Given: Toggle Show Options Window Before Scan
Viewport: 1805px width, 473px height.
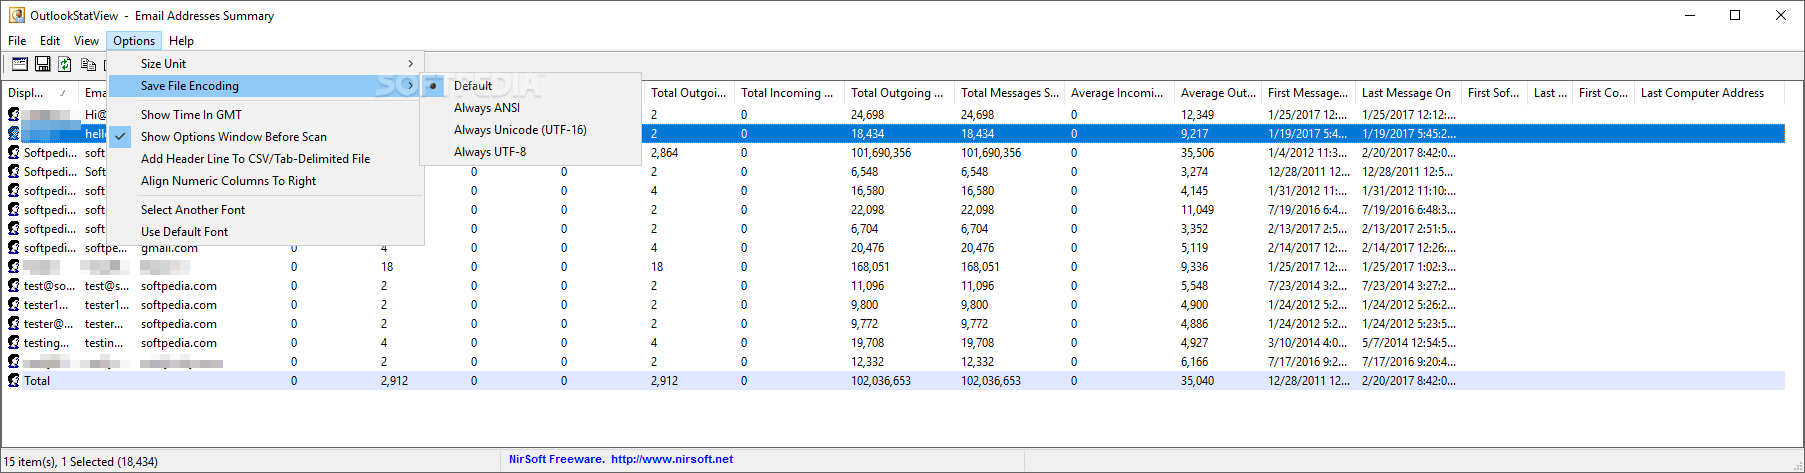Looking at the screenshot, I should (266, 137).
